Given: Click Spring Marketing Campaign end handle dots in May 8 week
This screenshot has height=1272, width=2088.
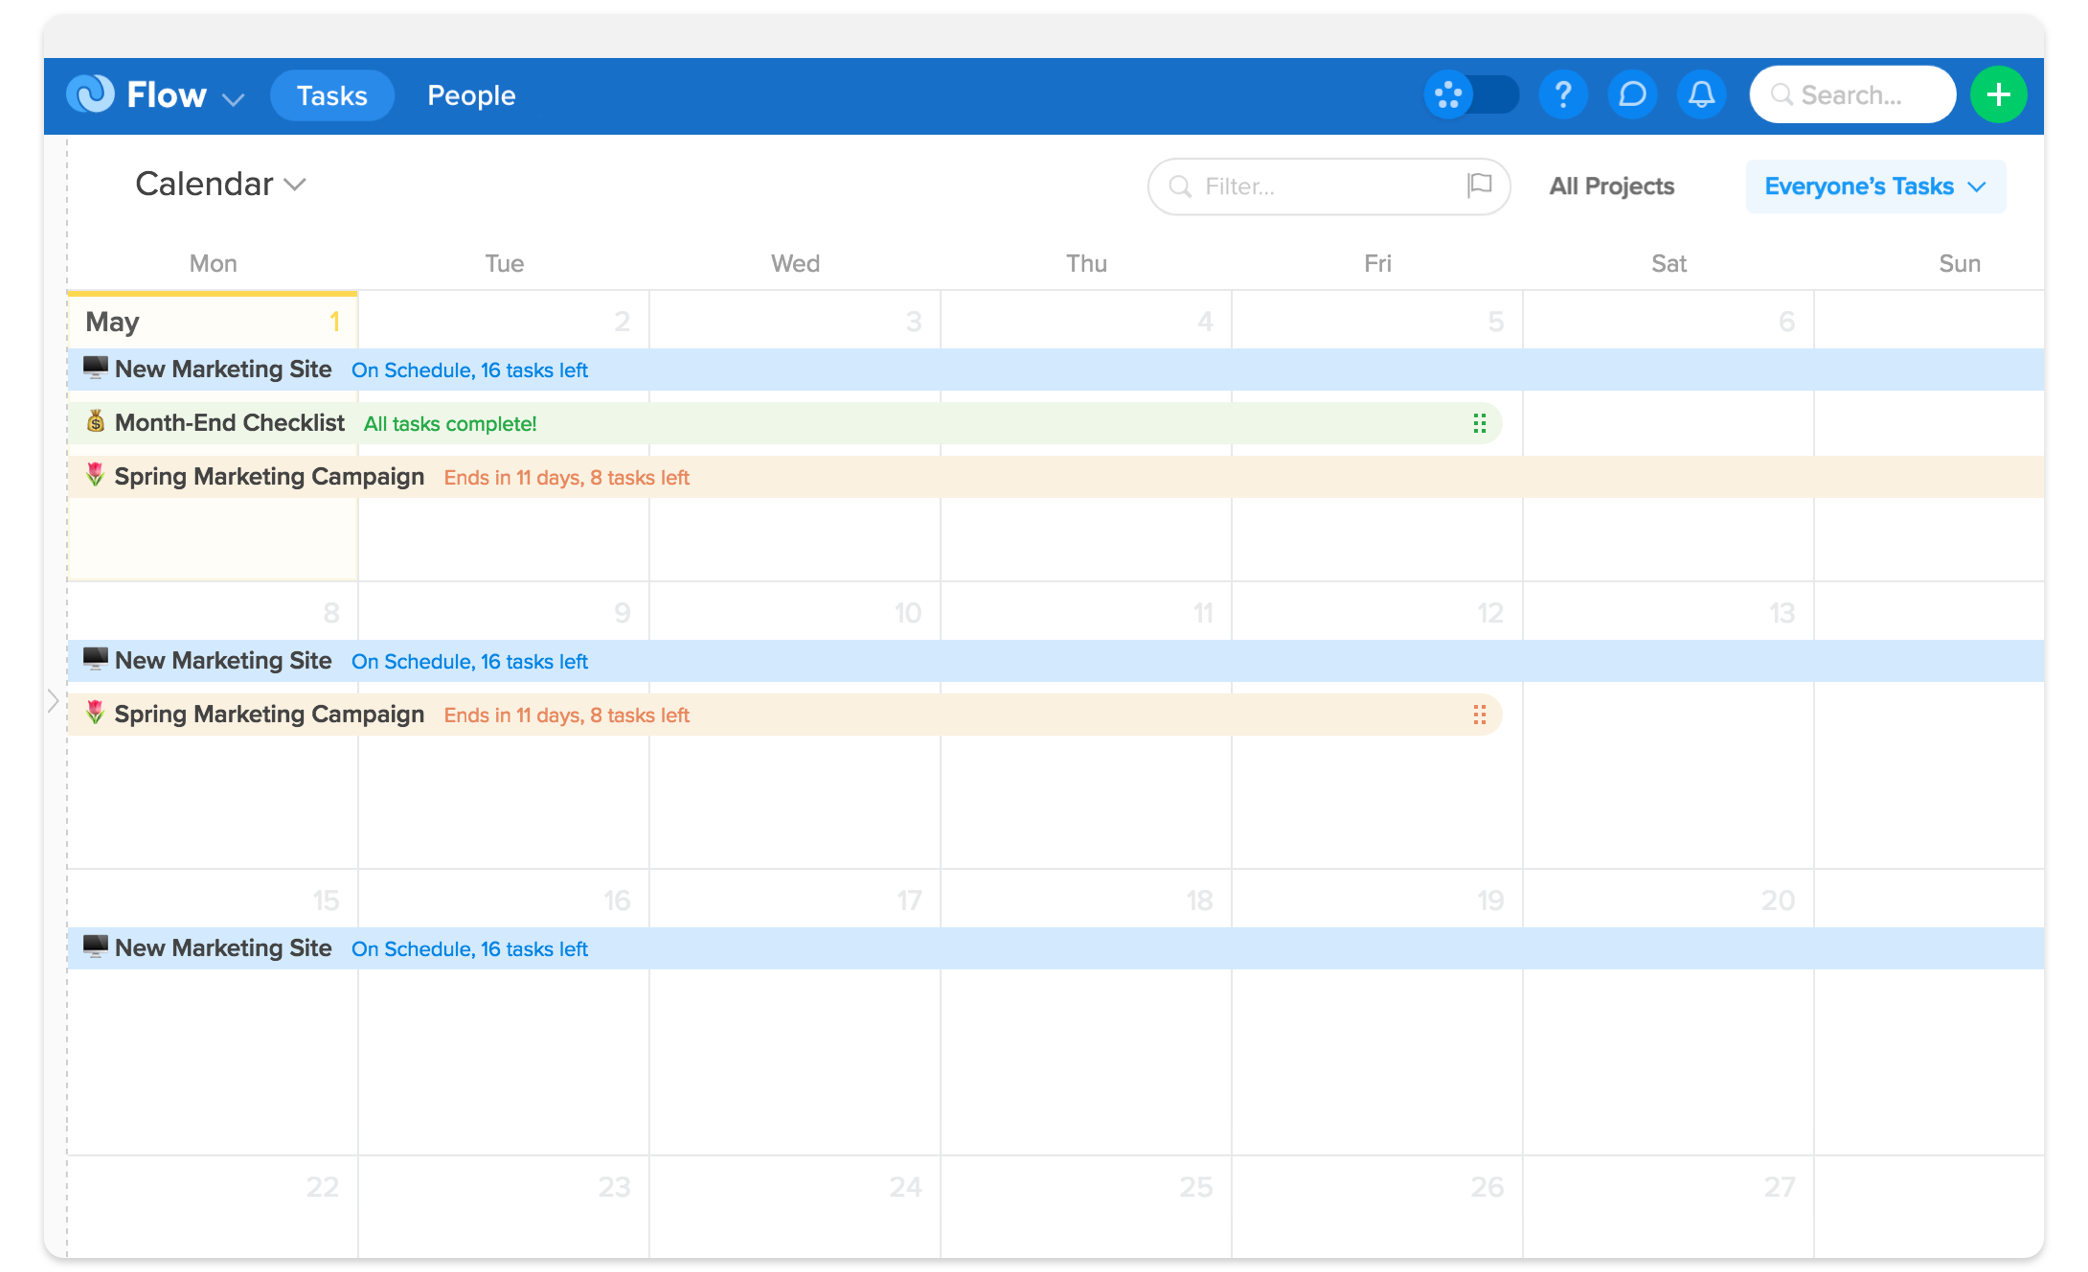Looking at the screenshot, I should (x=1479, y=715).
